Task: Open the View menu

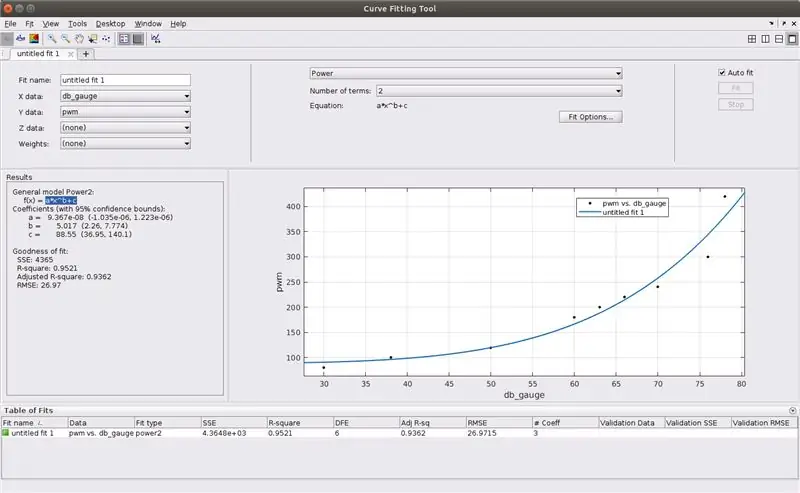Action: 51,23
